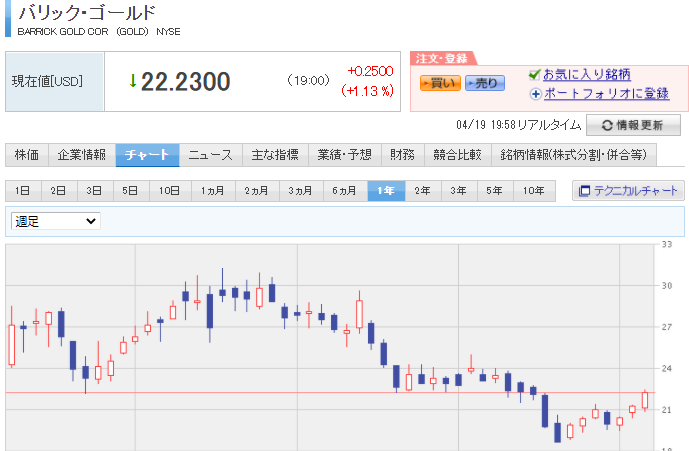
Task: Select the 1日 chart range
Action: click(x=23, y=191)
